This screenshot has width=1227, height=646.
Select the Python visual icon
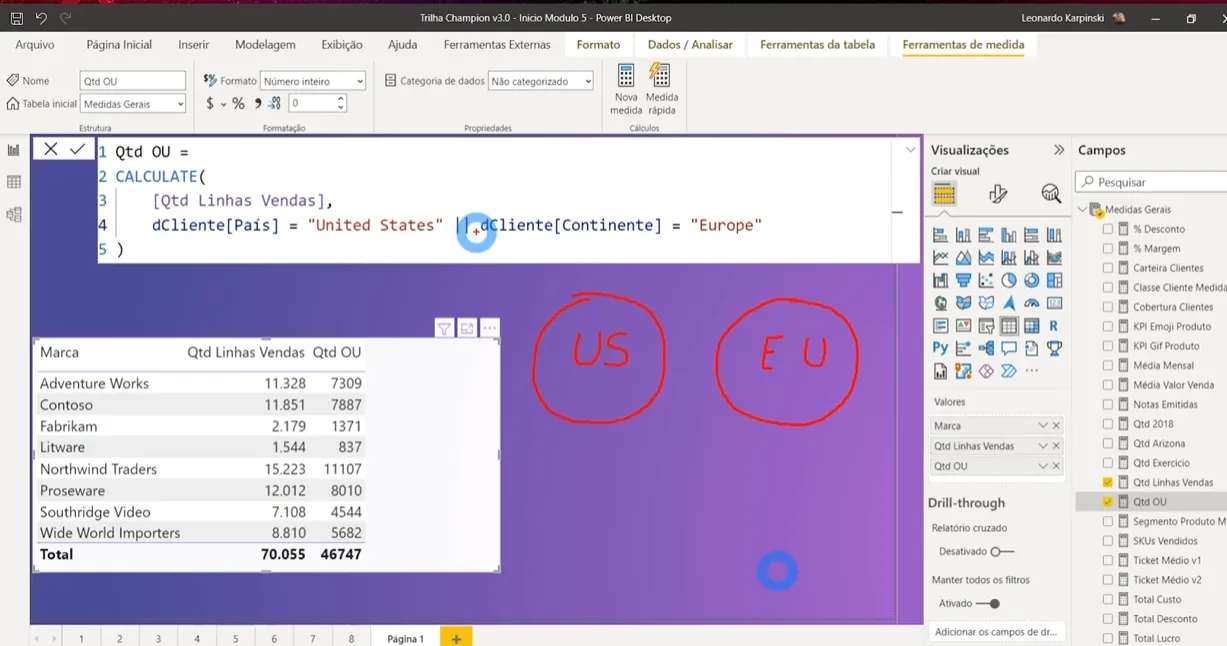(x=940, y=348)
